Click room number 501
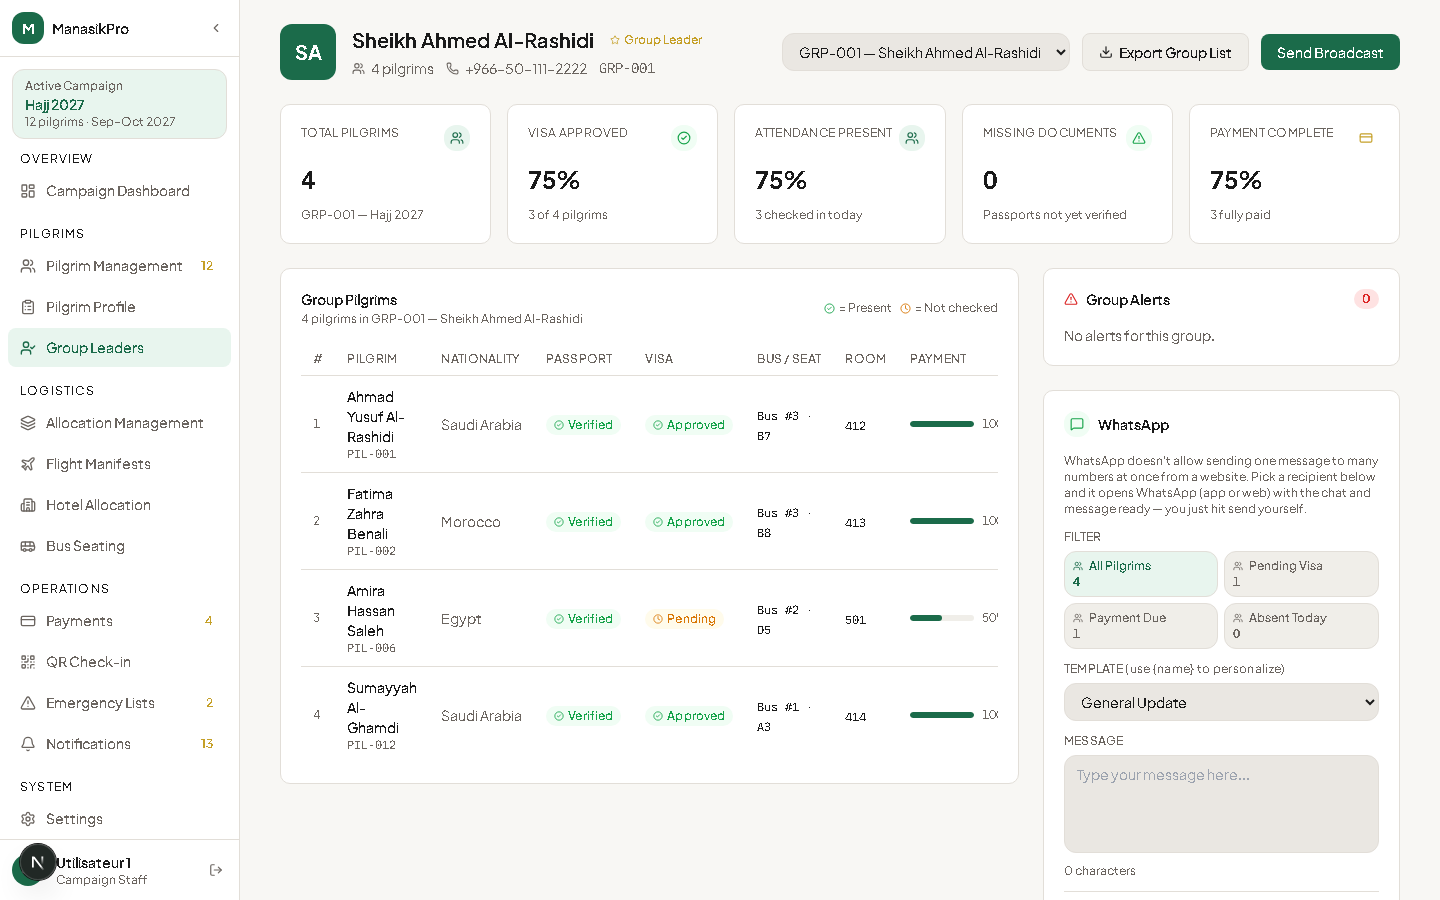The image size is (1440, 900). click(x=855, y=620)
